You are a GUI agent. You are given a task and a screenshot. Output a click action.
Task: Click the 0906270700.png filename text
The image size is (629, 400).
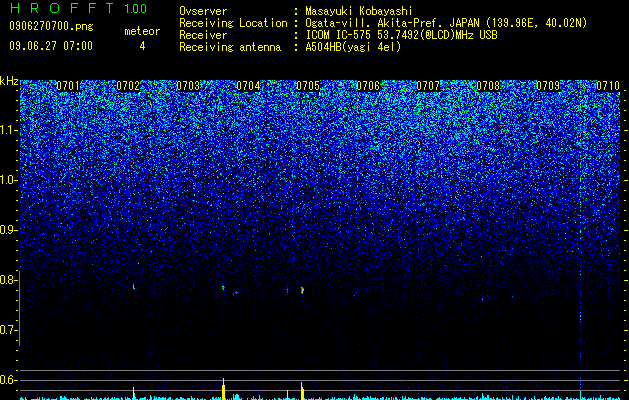pos(51,27)
